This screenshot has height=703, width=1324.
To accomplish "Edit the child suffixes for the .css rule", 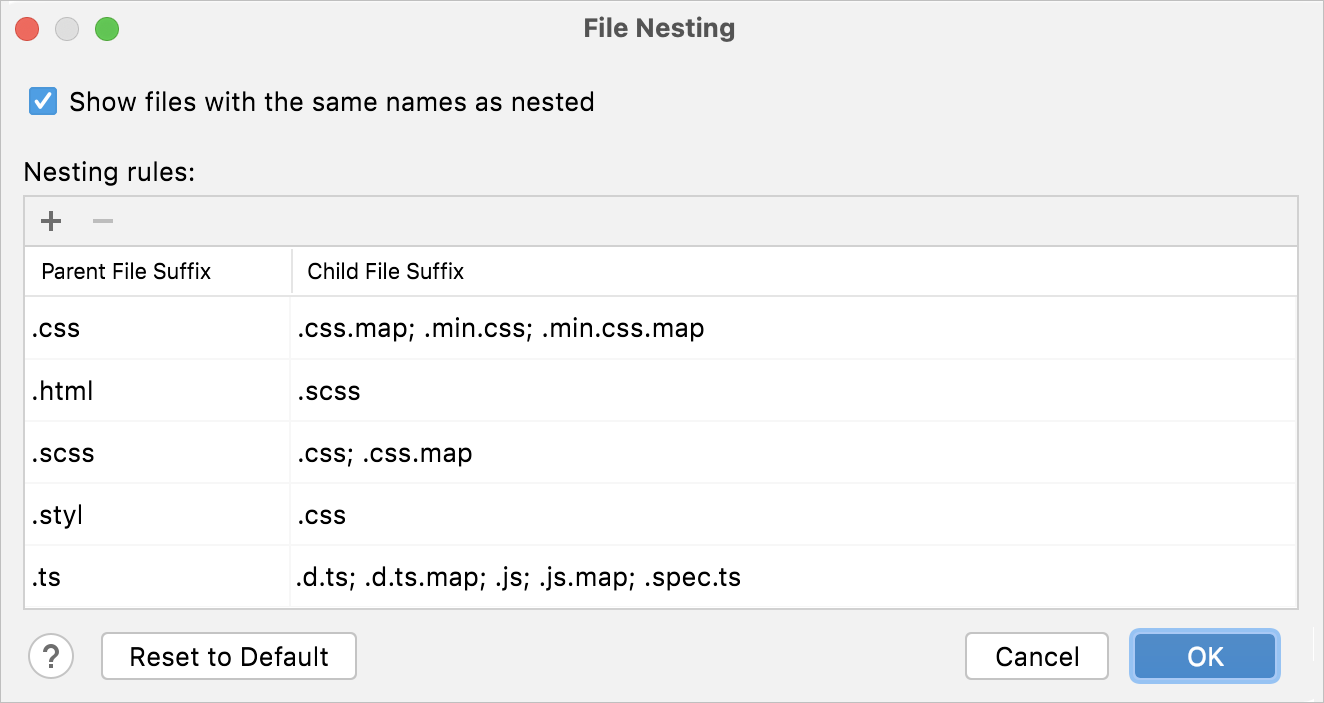I will coord(500,328).
